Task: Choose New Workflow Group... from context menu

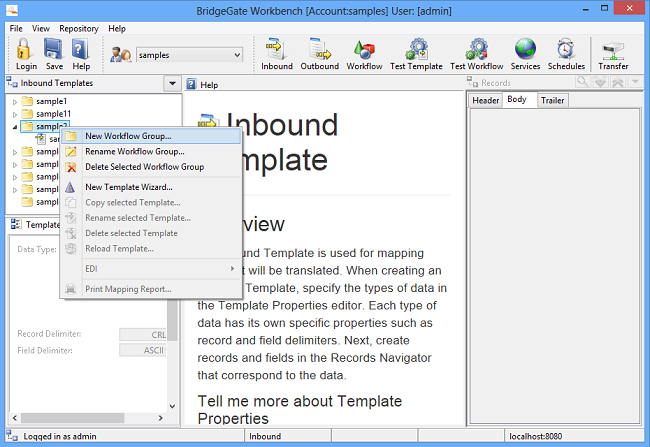Action: tap(151, 136)
